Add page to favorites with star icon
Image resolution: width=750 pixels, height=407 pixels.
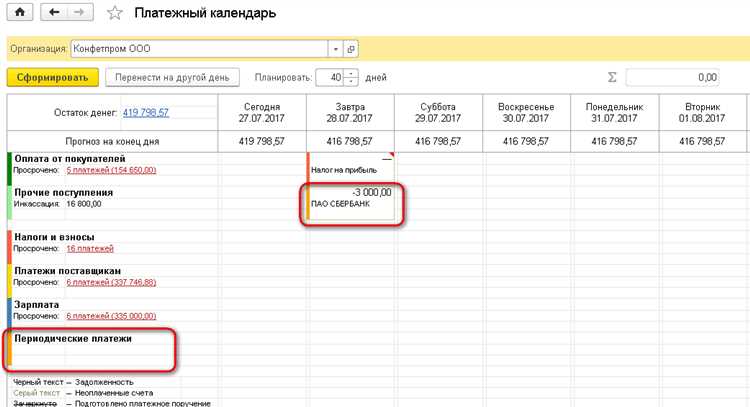pos(114,14)
